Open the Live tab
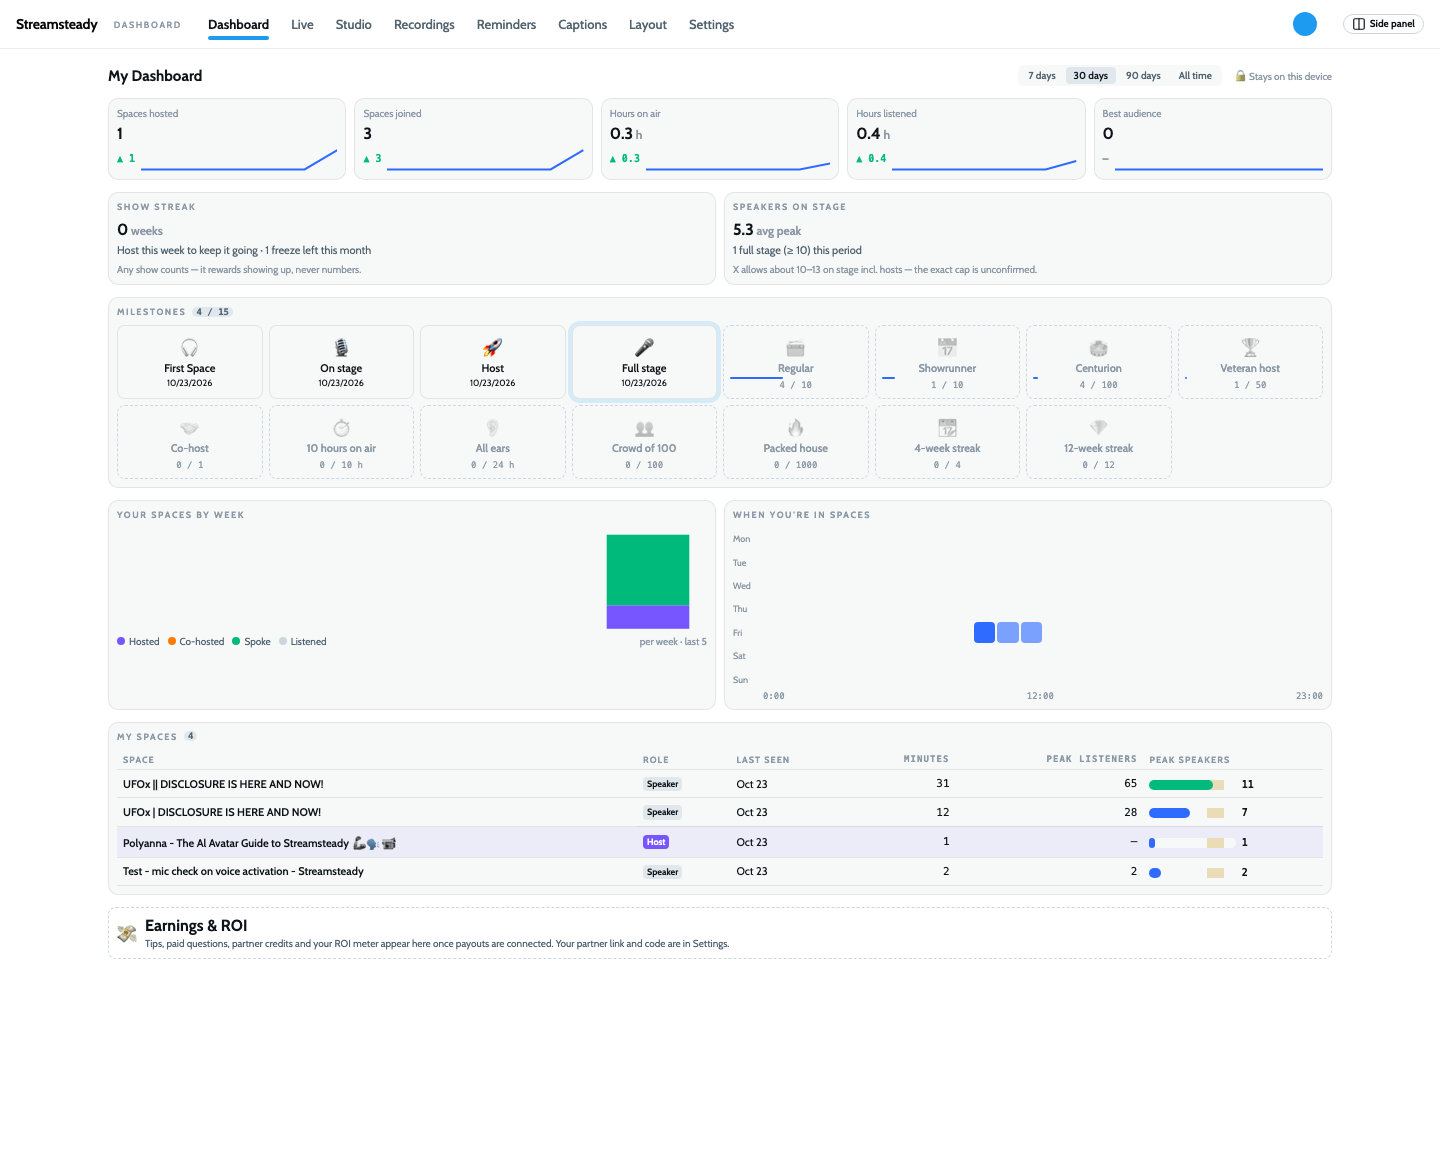Screen dimensions: 1440x1150 (302, 25)
